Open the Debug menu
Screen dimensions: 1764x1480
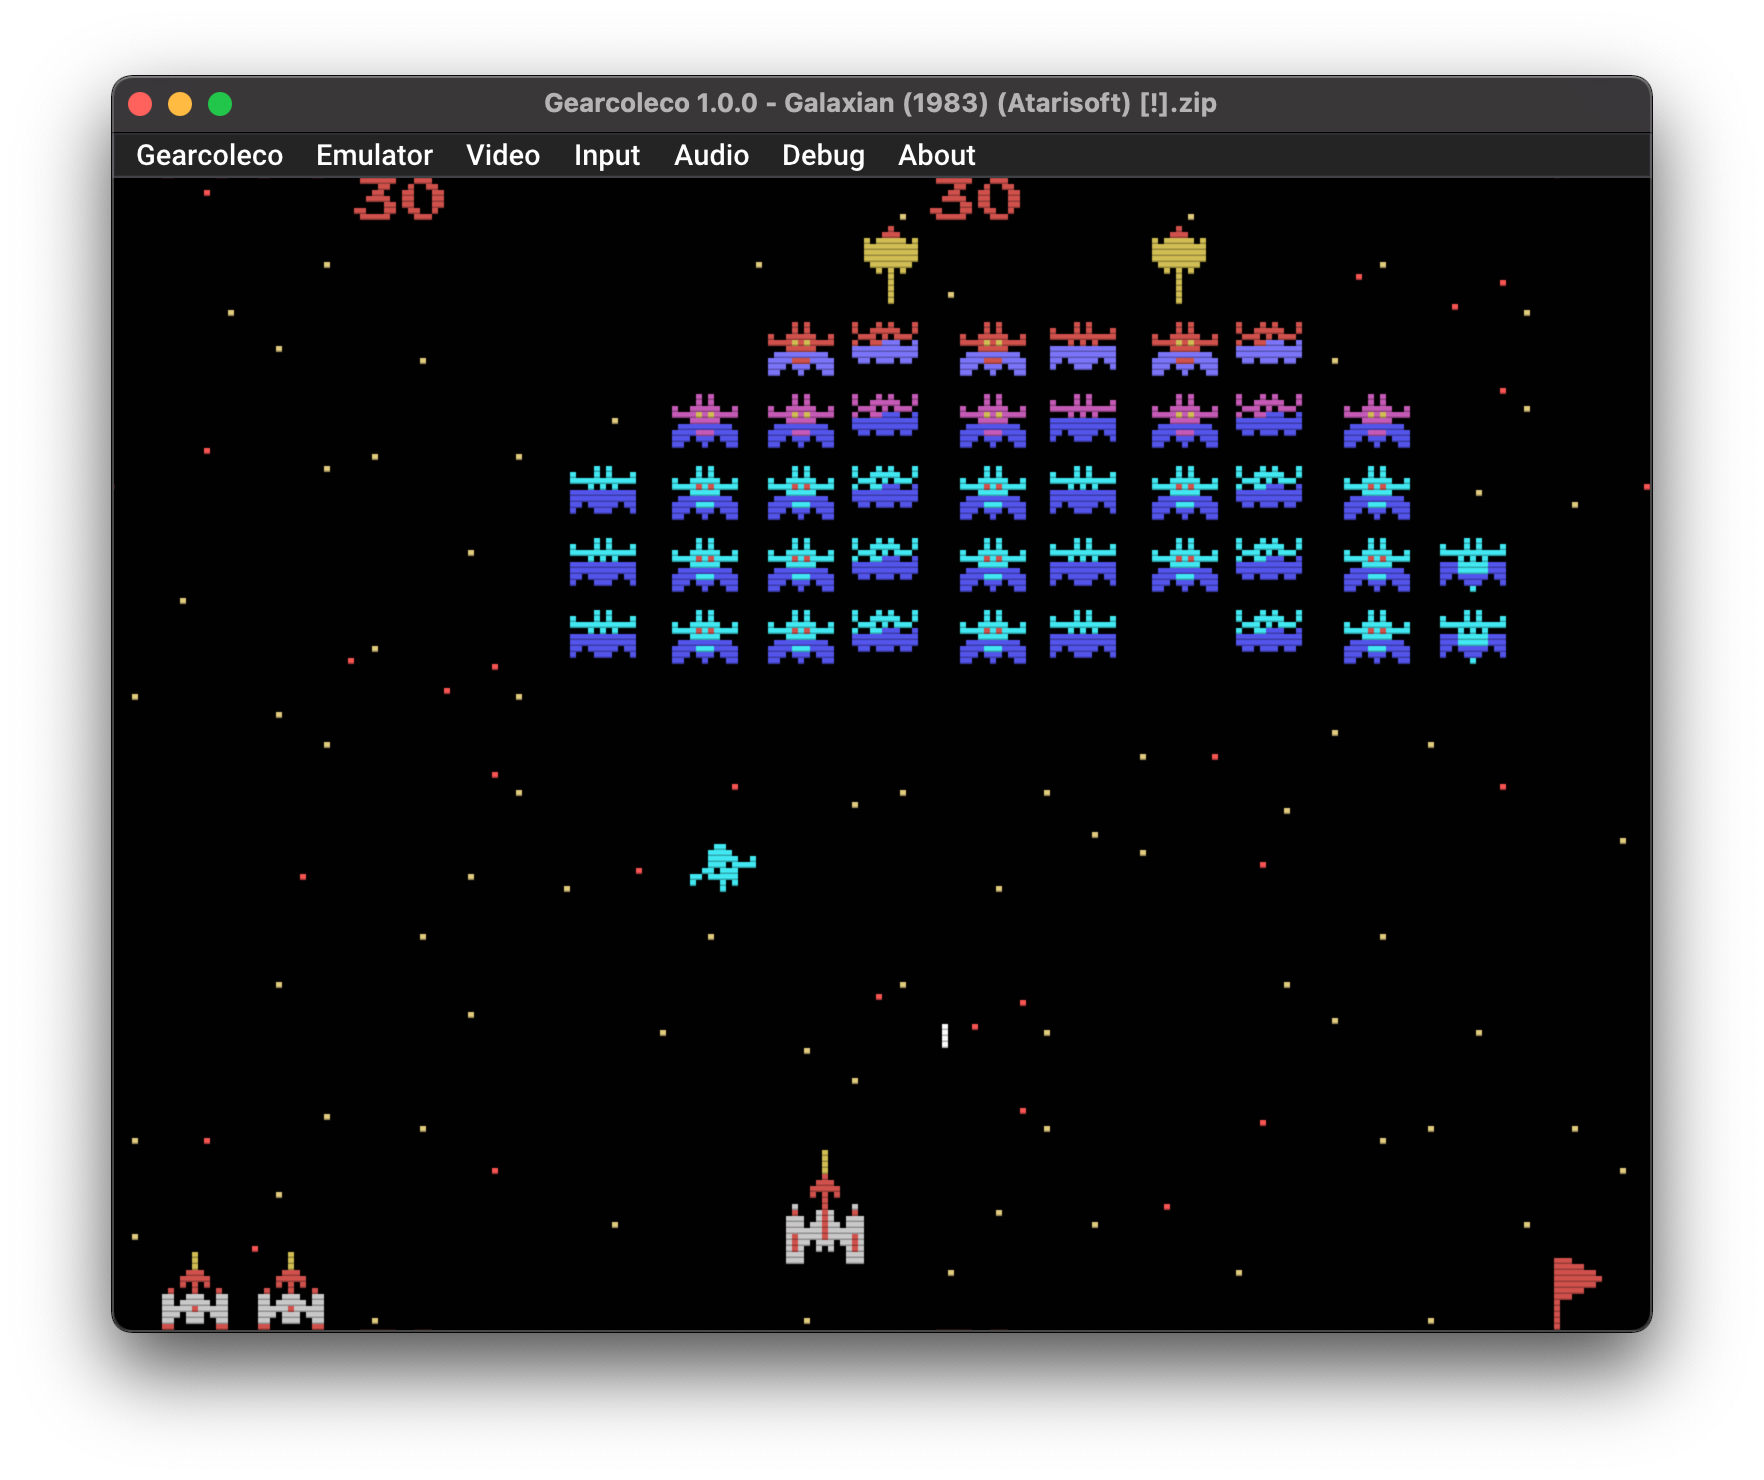[823, 155]
